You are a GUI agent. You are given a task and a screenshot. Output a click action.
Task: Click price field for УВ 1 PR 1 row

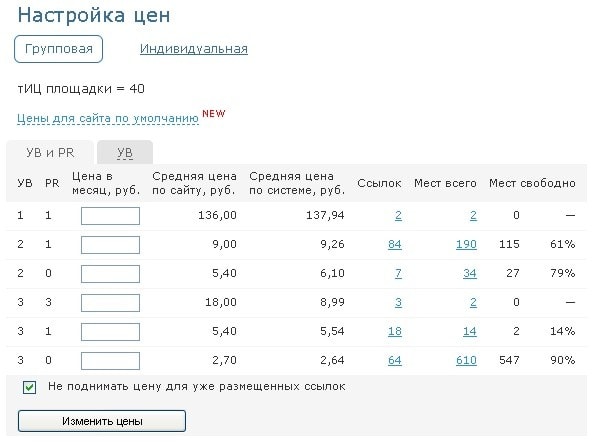[110, 216]
